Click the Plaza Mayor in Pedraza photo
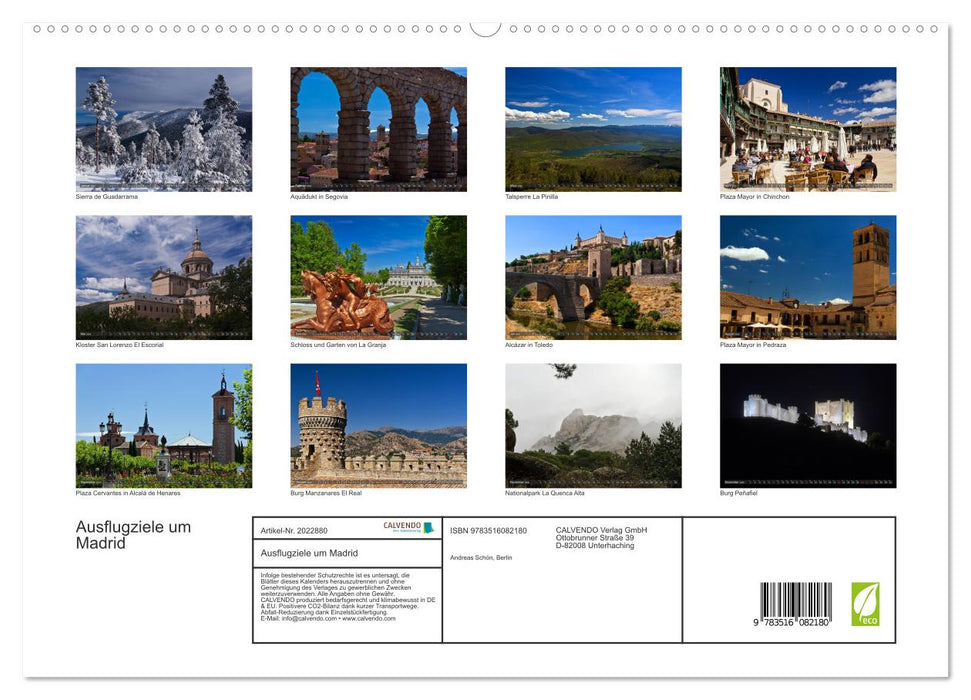 808,276
